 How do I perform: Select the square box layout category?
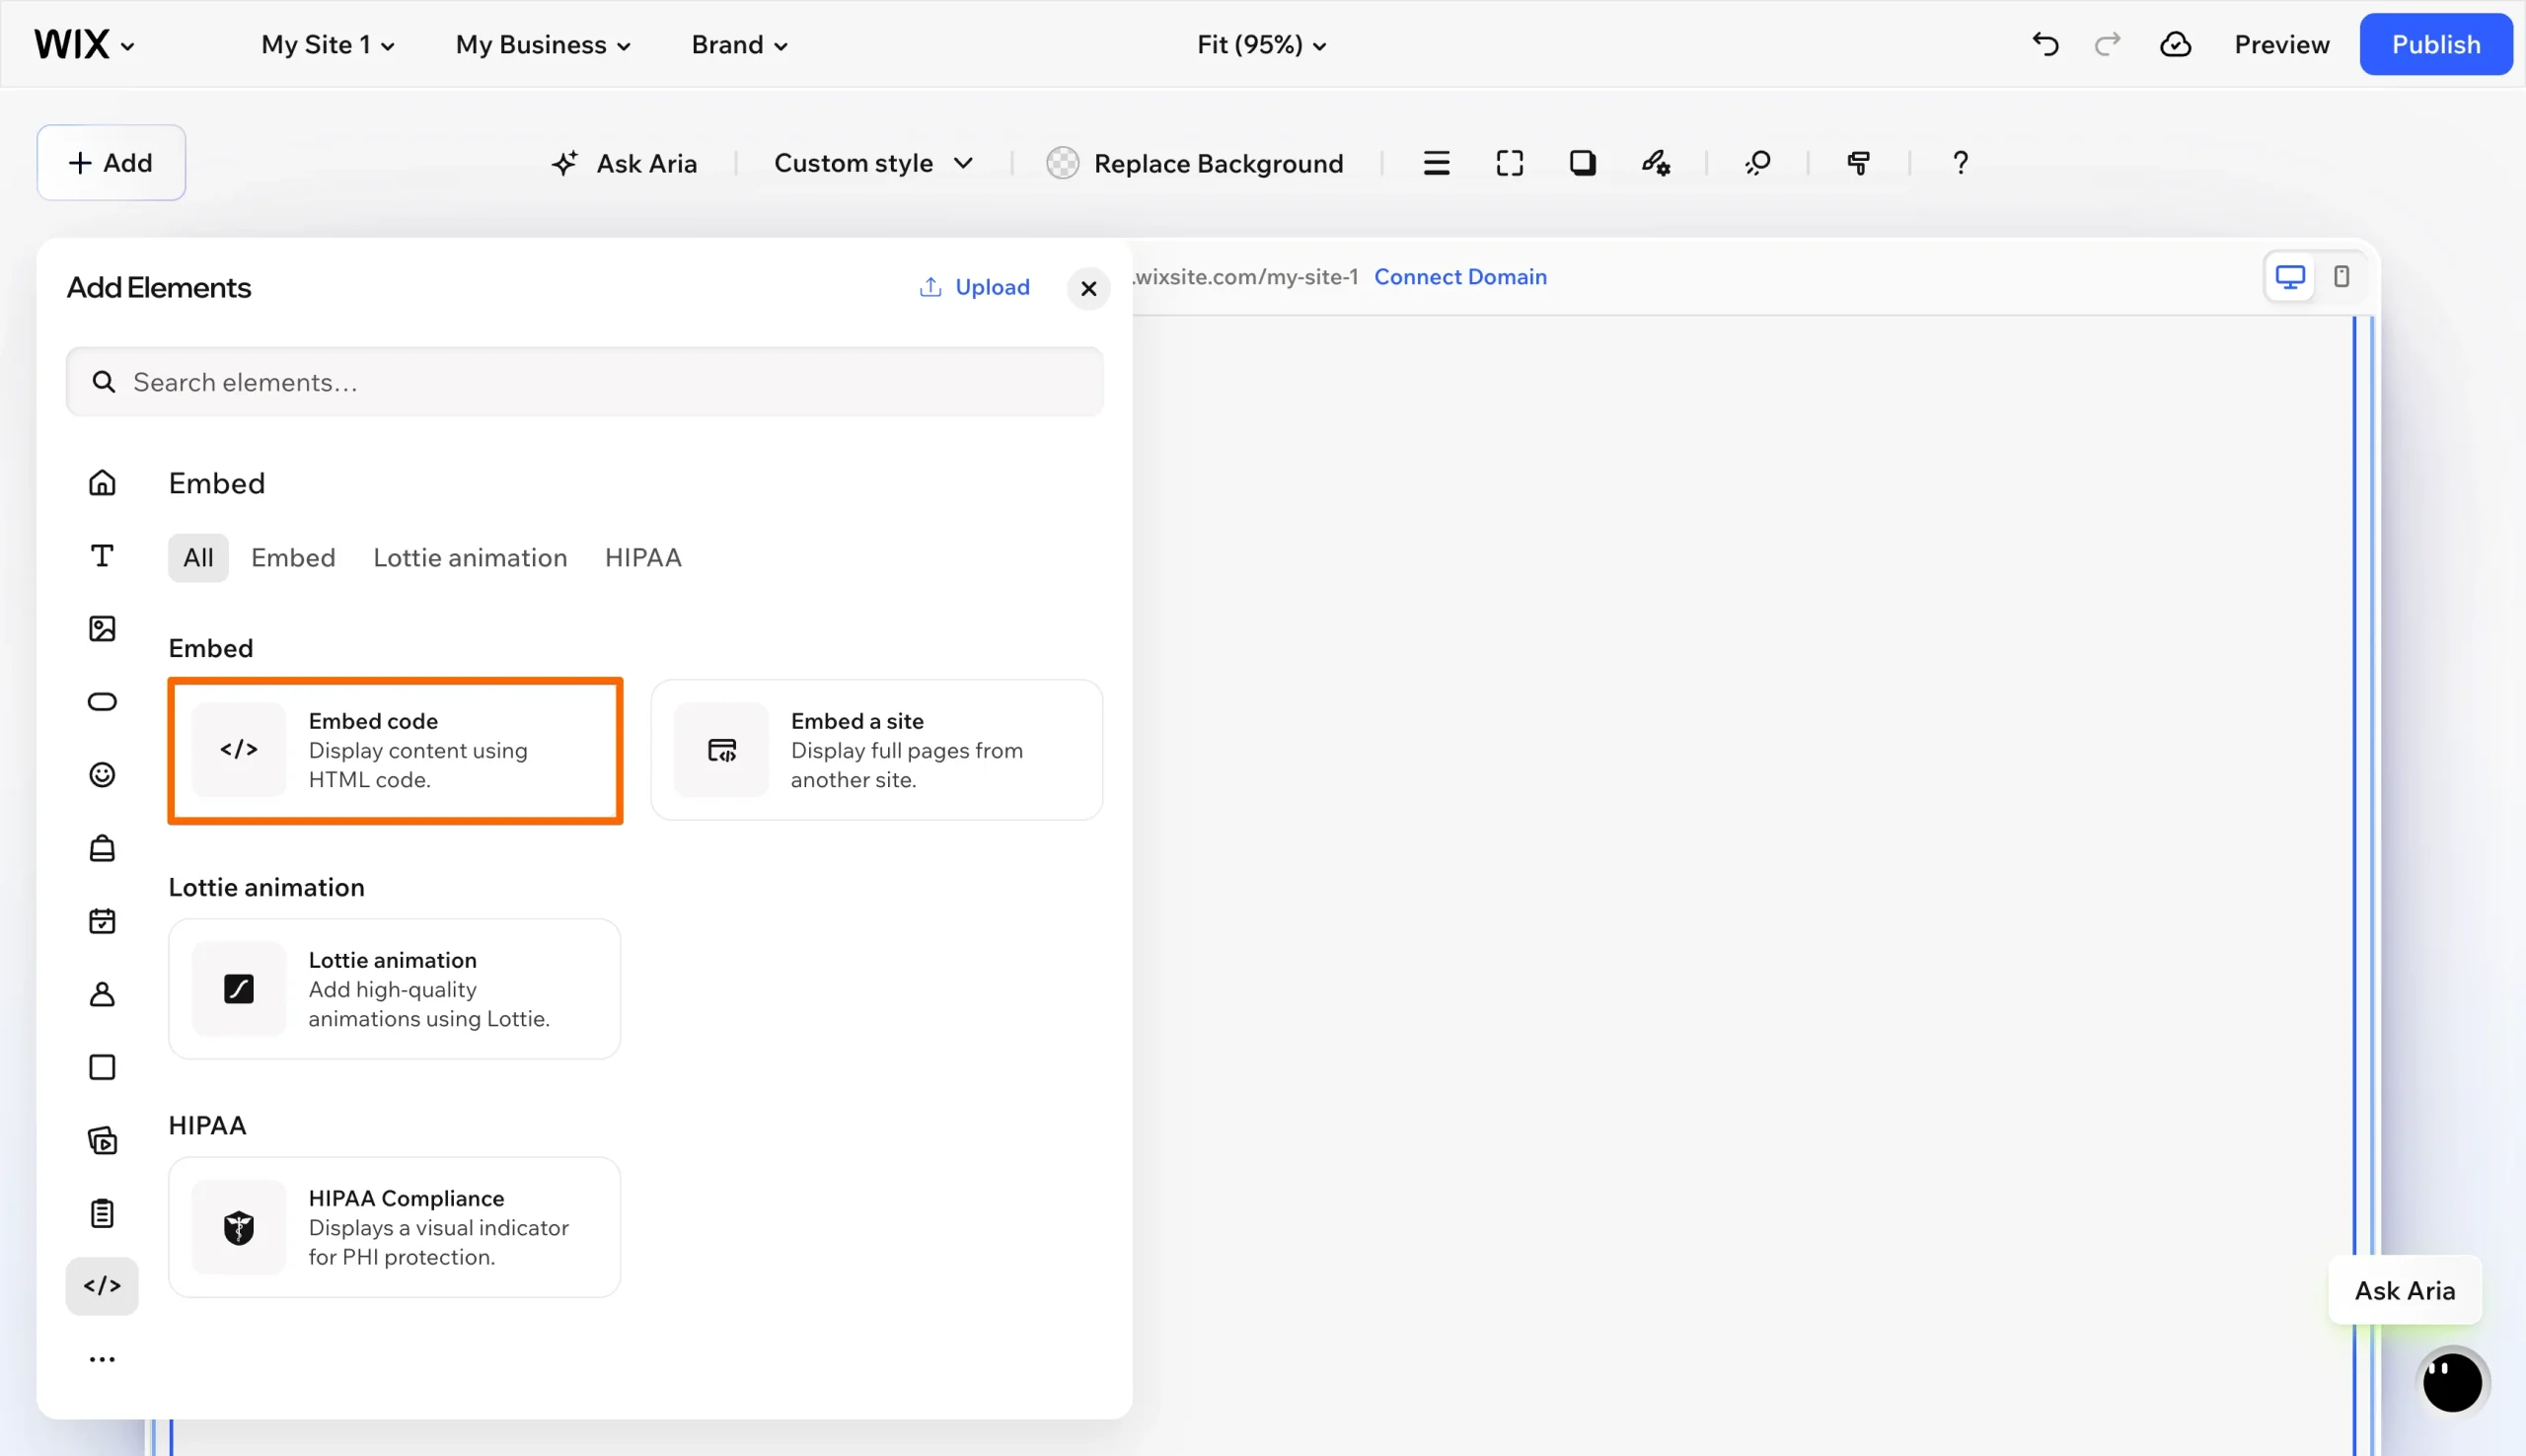[x=102, y=1067]
